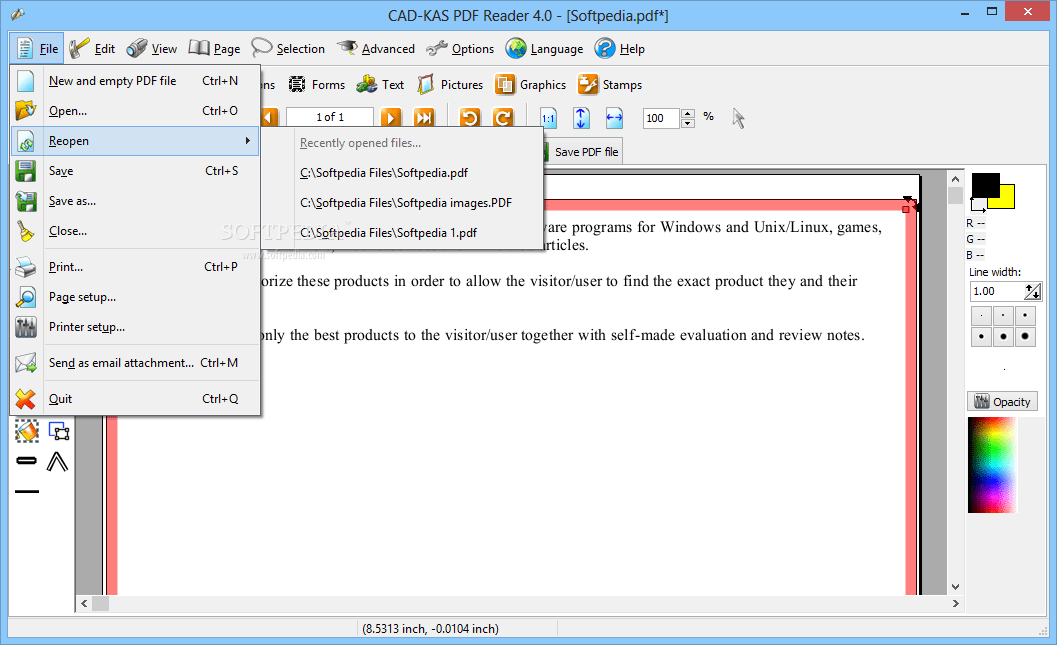Click the green floppy Save icon
The height and width of the screenshot is (645, 1057).
[26, 171]
